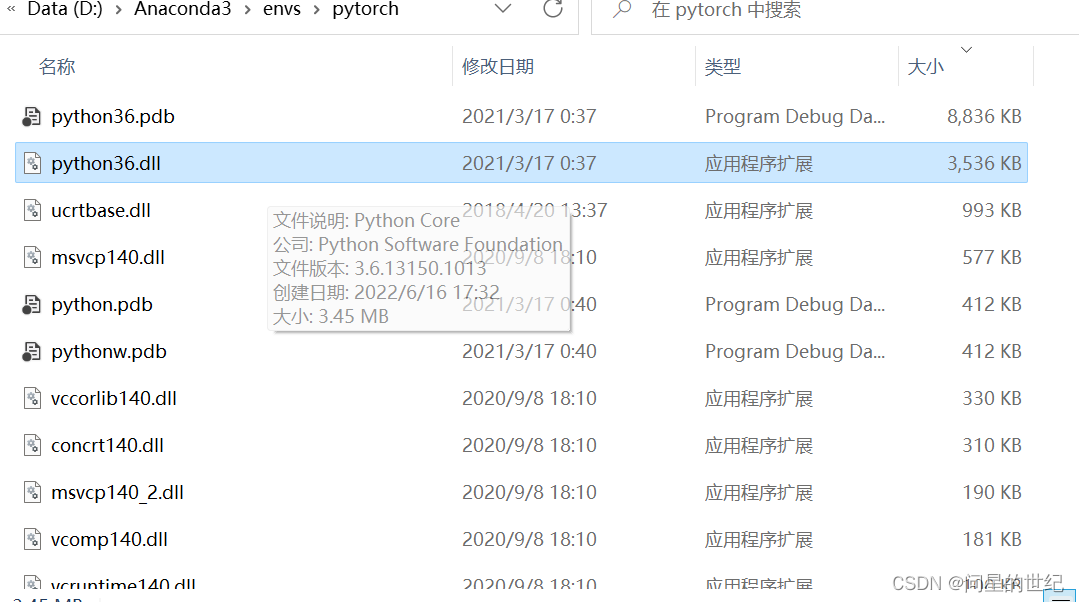
Task: Click the pytorch breadcrumb item
Action: point(365,10)
